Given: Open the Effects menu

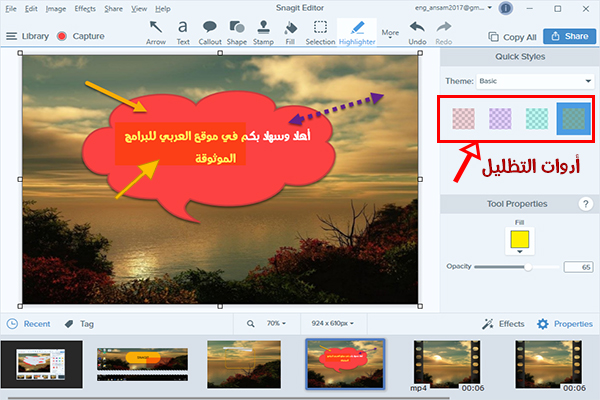Looking at the screenshot, I should [x=85, y=9].
